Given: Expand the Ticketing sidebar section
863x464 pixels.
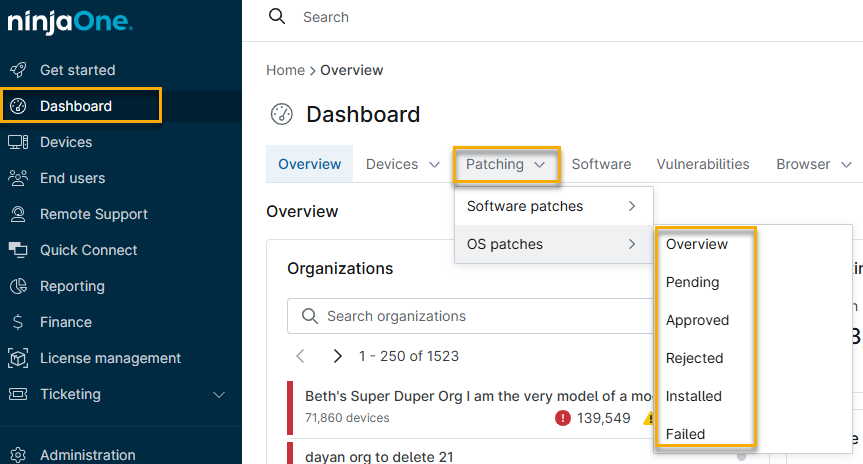Looking at the screenshot, I should click(x=219, y=395).
